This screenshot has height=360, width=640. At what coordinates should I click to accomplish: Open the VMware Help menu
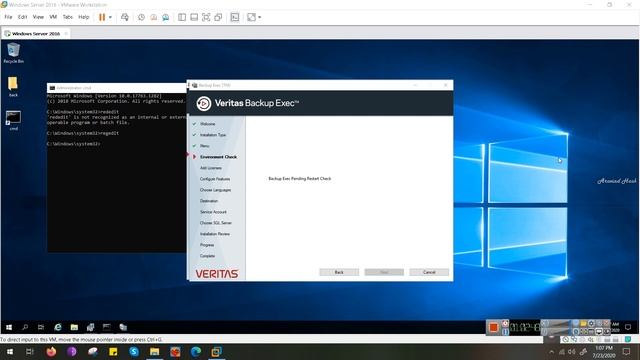(x=84, y=17)
